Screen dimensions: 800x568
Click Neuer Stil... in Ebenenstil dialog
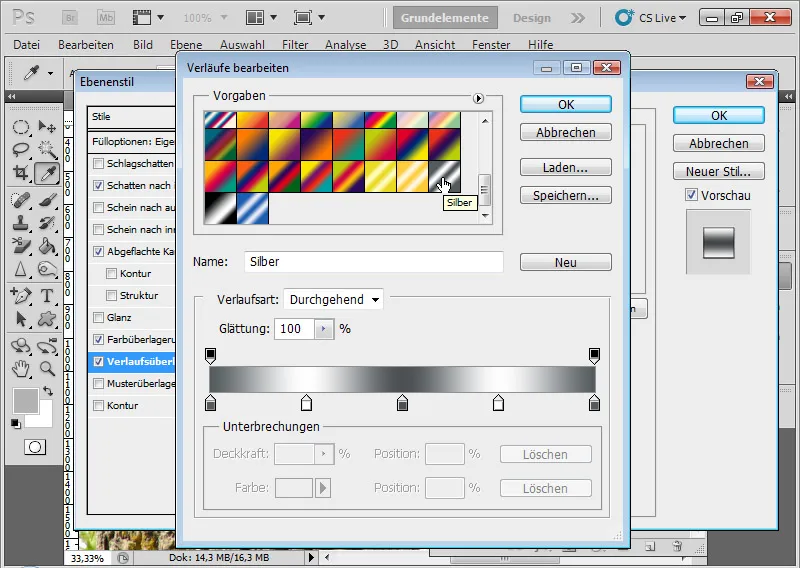(718, 171)
